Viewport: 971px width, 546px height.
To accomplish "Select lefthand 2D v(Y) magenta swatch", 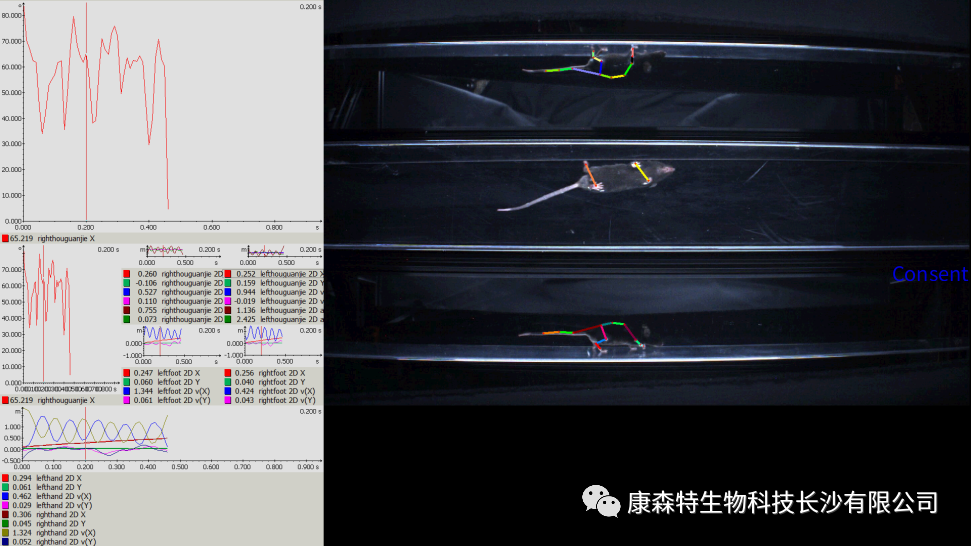I will tap(5, 504).
